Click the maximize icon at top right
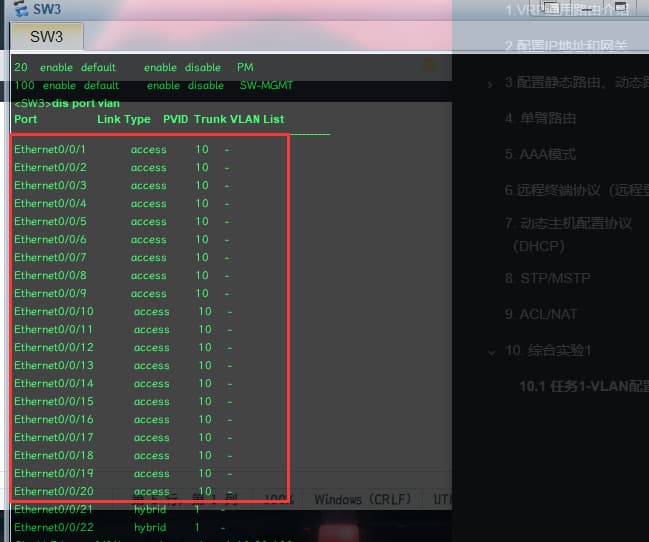The width and height of the screenshot is (649, 542). (x=621, y=8)
